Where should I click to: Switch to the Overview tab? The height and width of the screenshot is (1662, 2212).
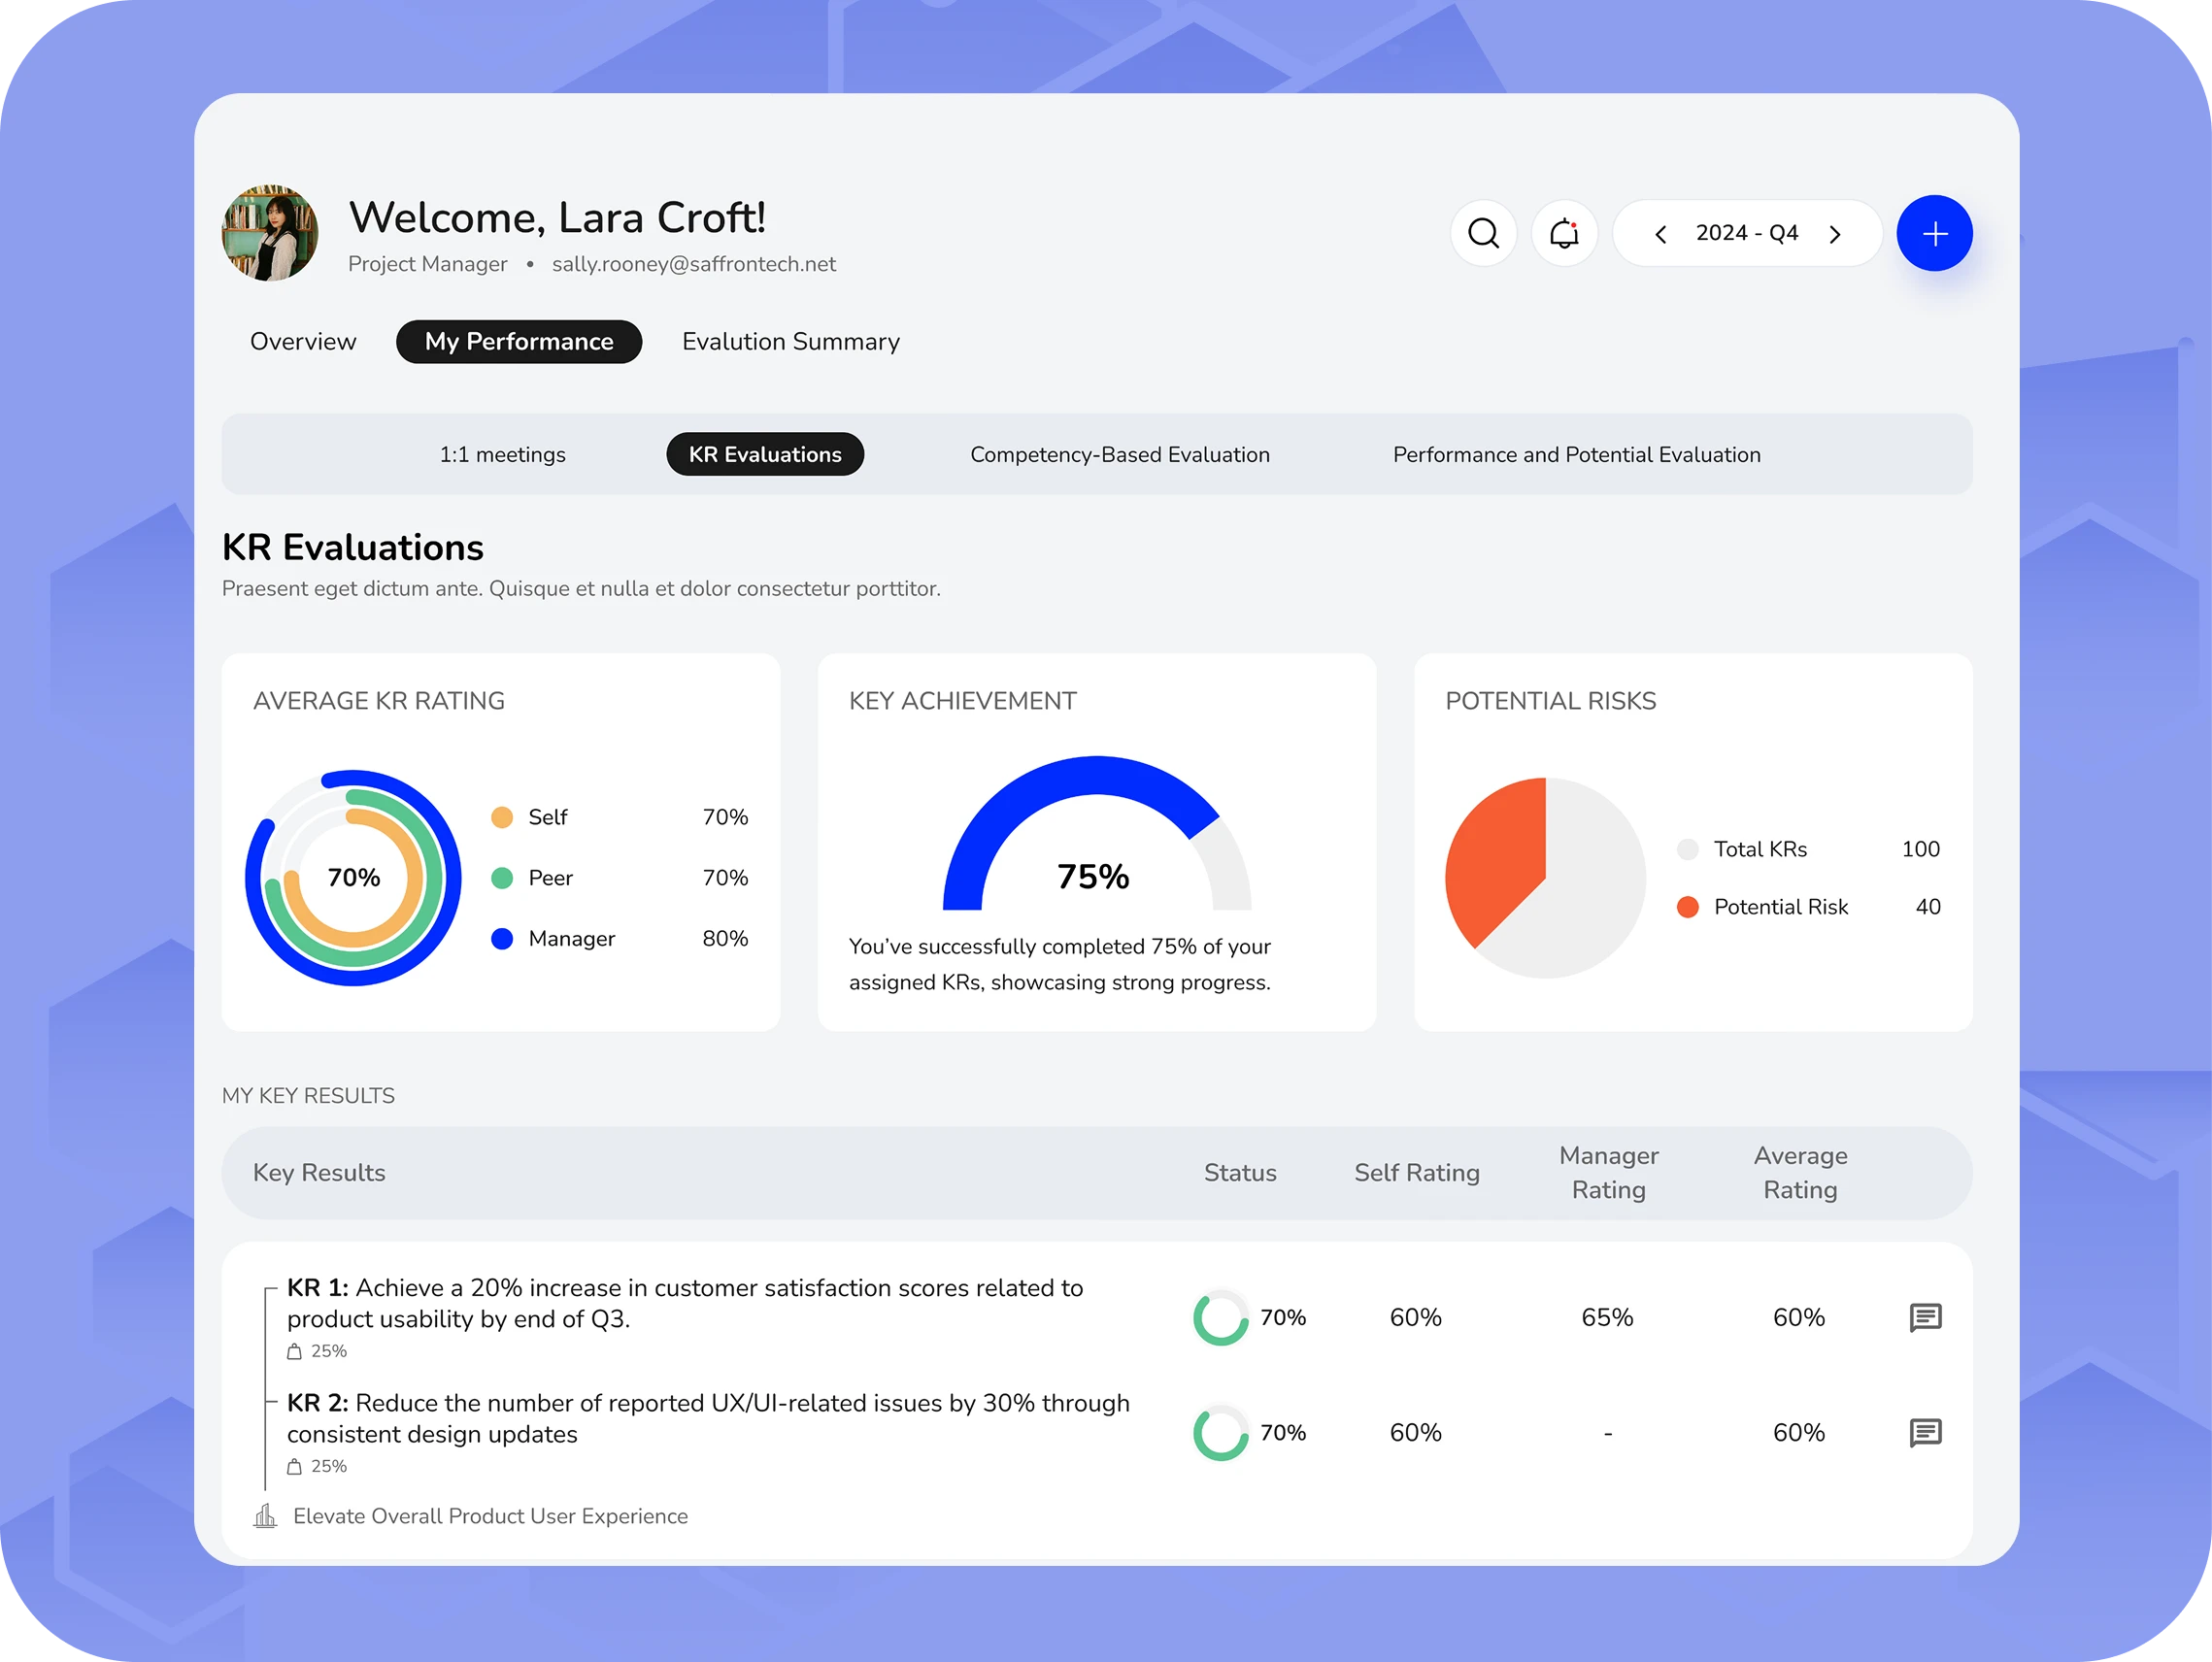click(x=303, y=342)
